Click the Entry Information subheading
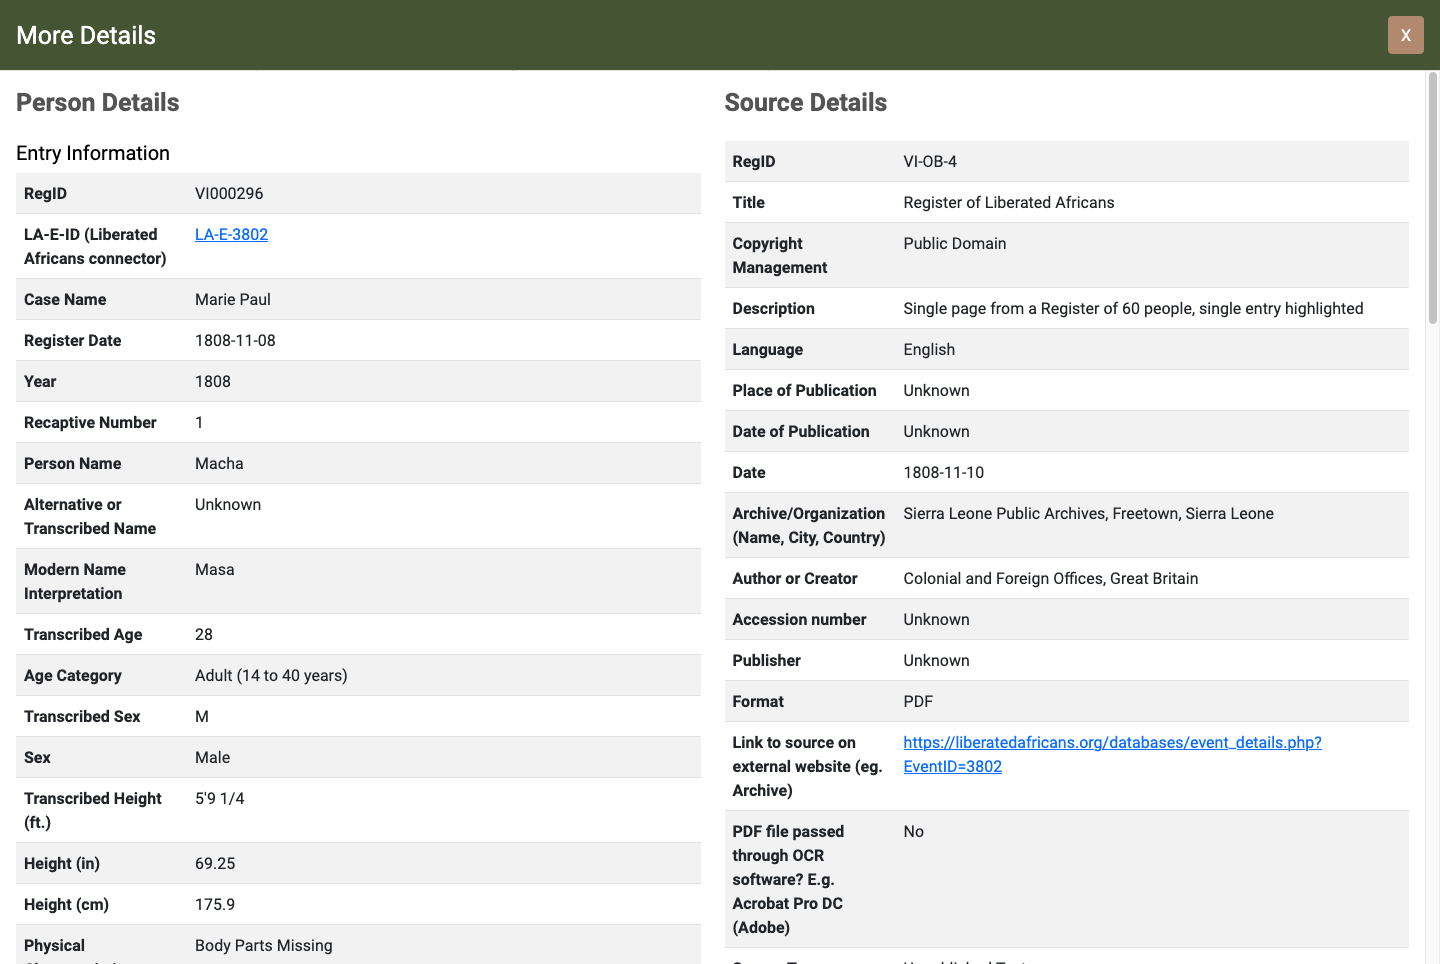The width and height of the screenshot is (1440, 964). tap(93, 153)
